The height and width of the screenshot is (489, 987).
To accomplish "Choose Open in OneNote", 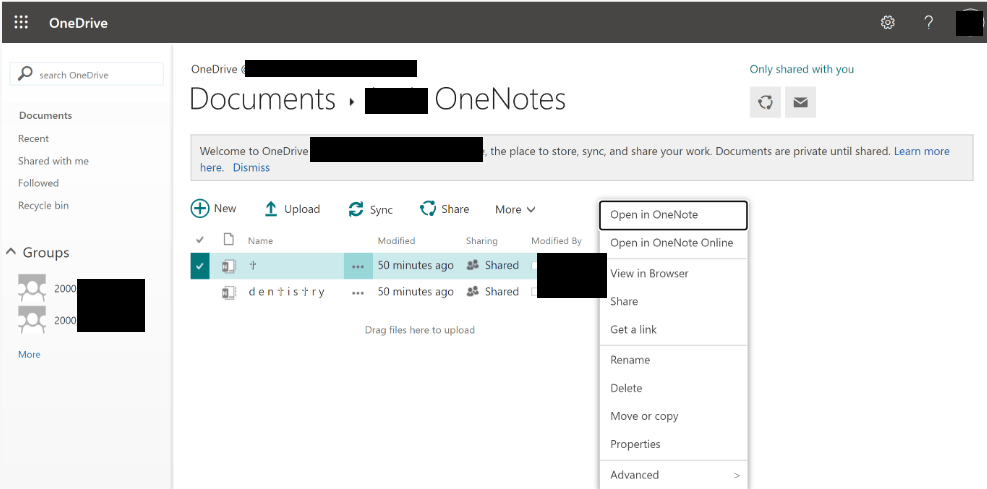I will pos(674,215).
